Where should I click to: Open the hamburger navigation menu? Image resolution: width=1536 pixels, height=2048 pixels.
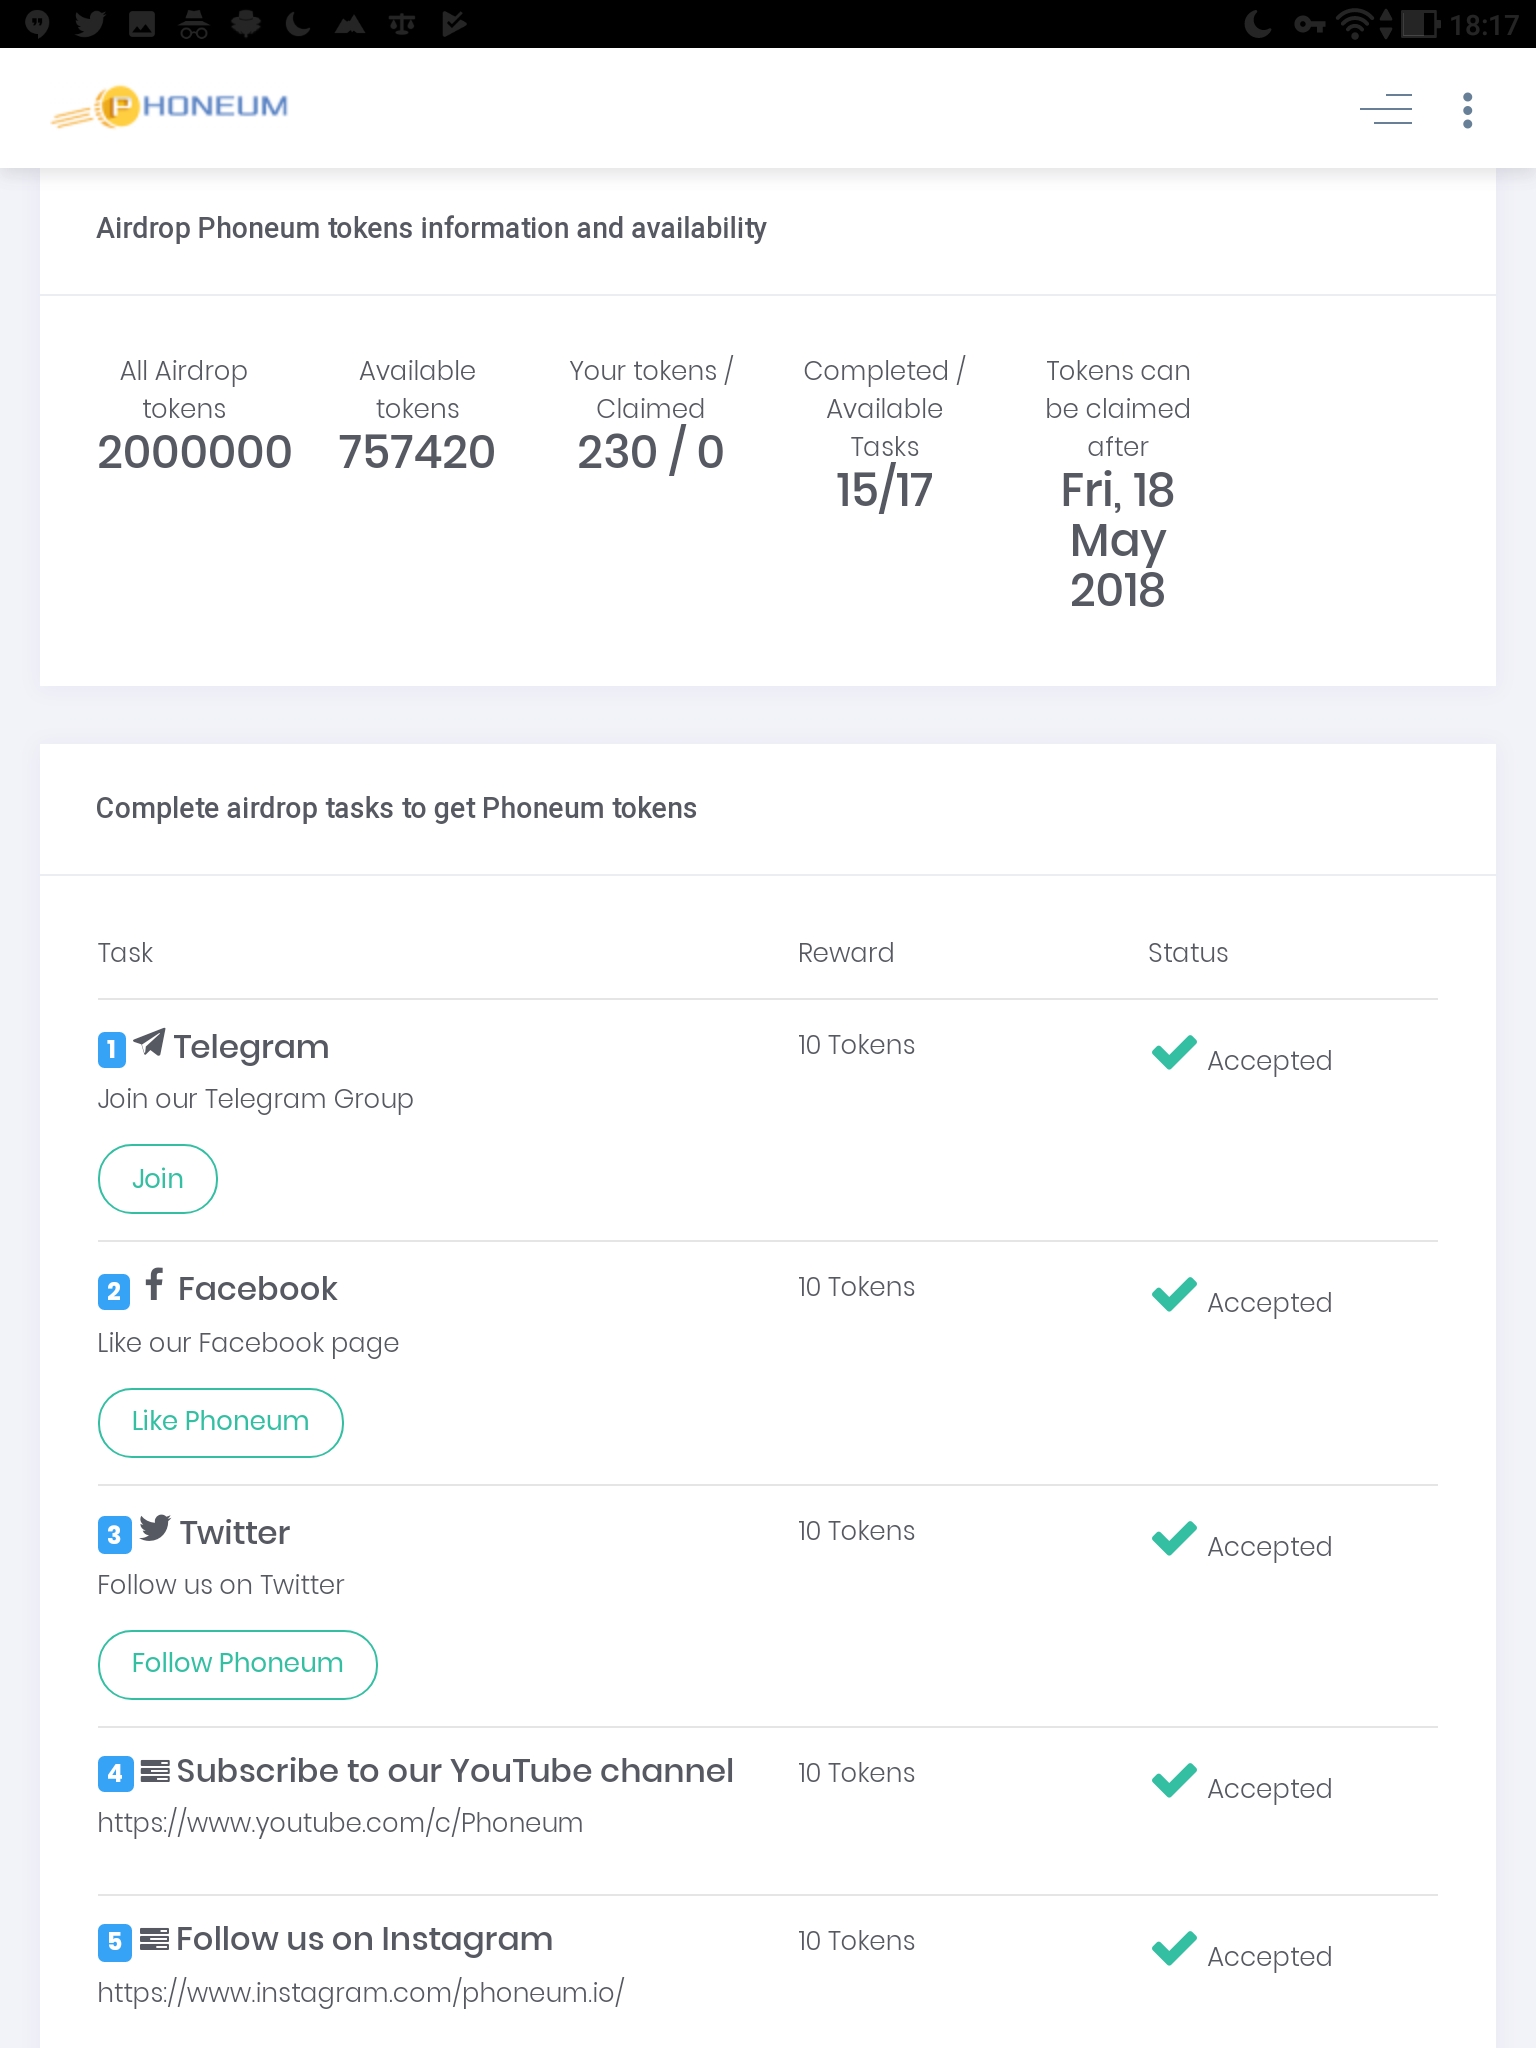(1386, 109)
